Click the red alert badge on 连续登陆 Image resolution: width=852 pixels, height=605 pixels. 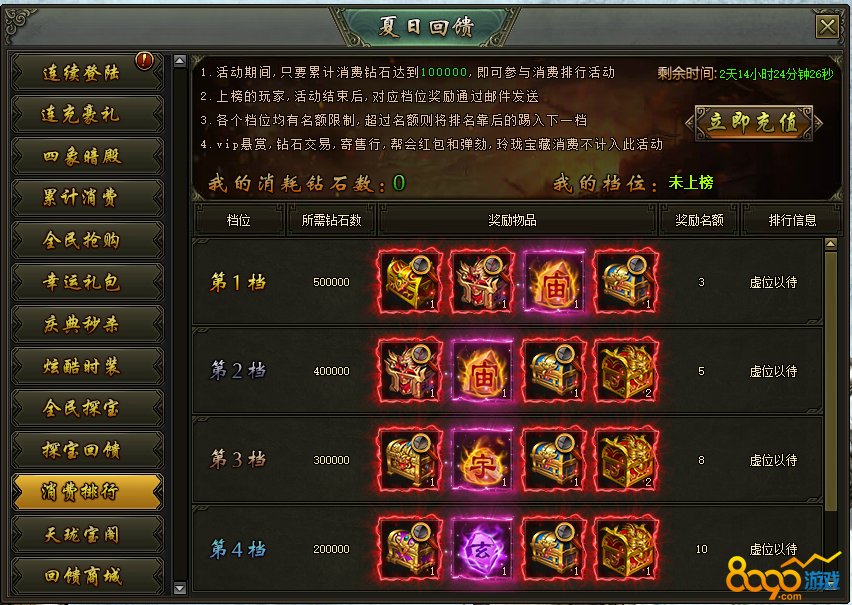tap(144, 60)
